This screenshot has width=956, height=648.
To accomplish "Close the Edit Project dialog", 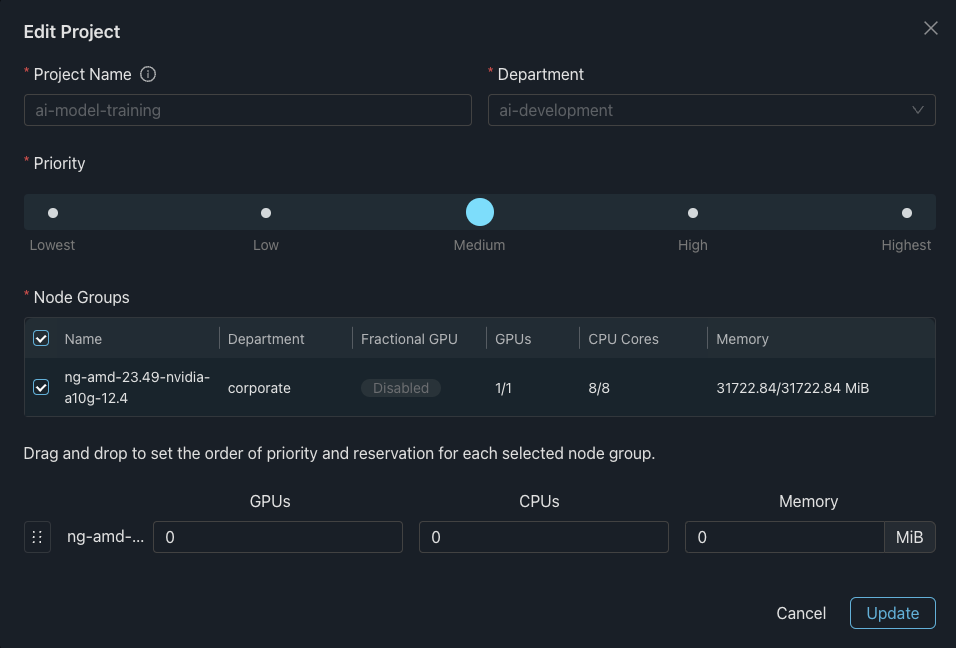I will point(930,29).
